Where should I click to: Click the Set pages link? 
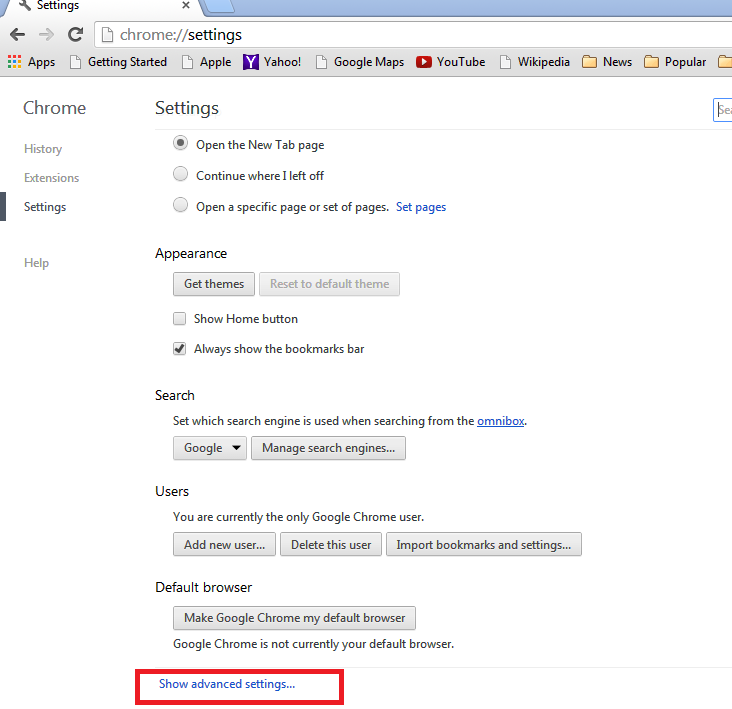point(421,207)
